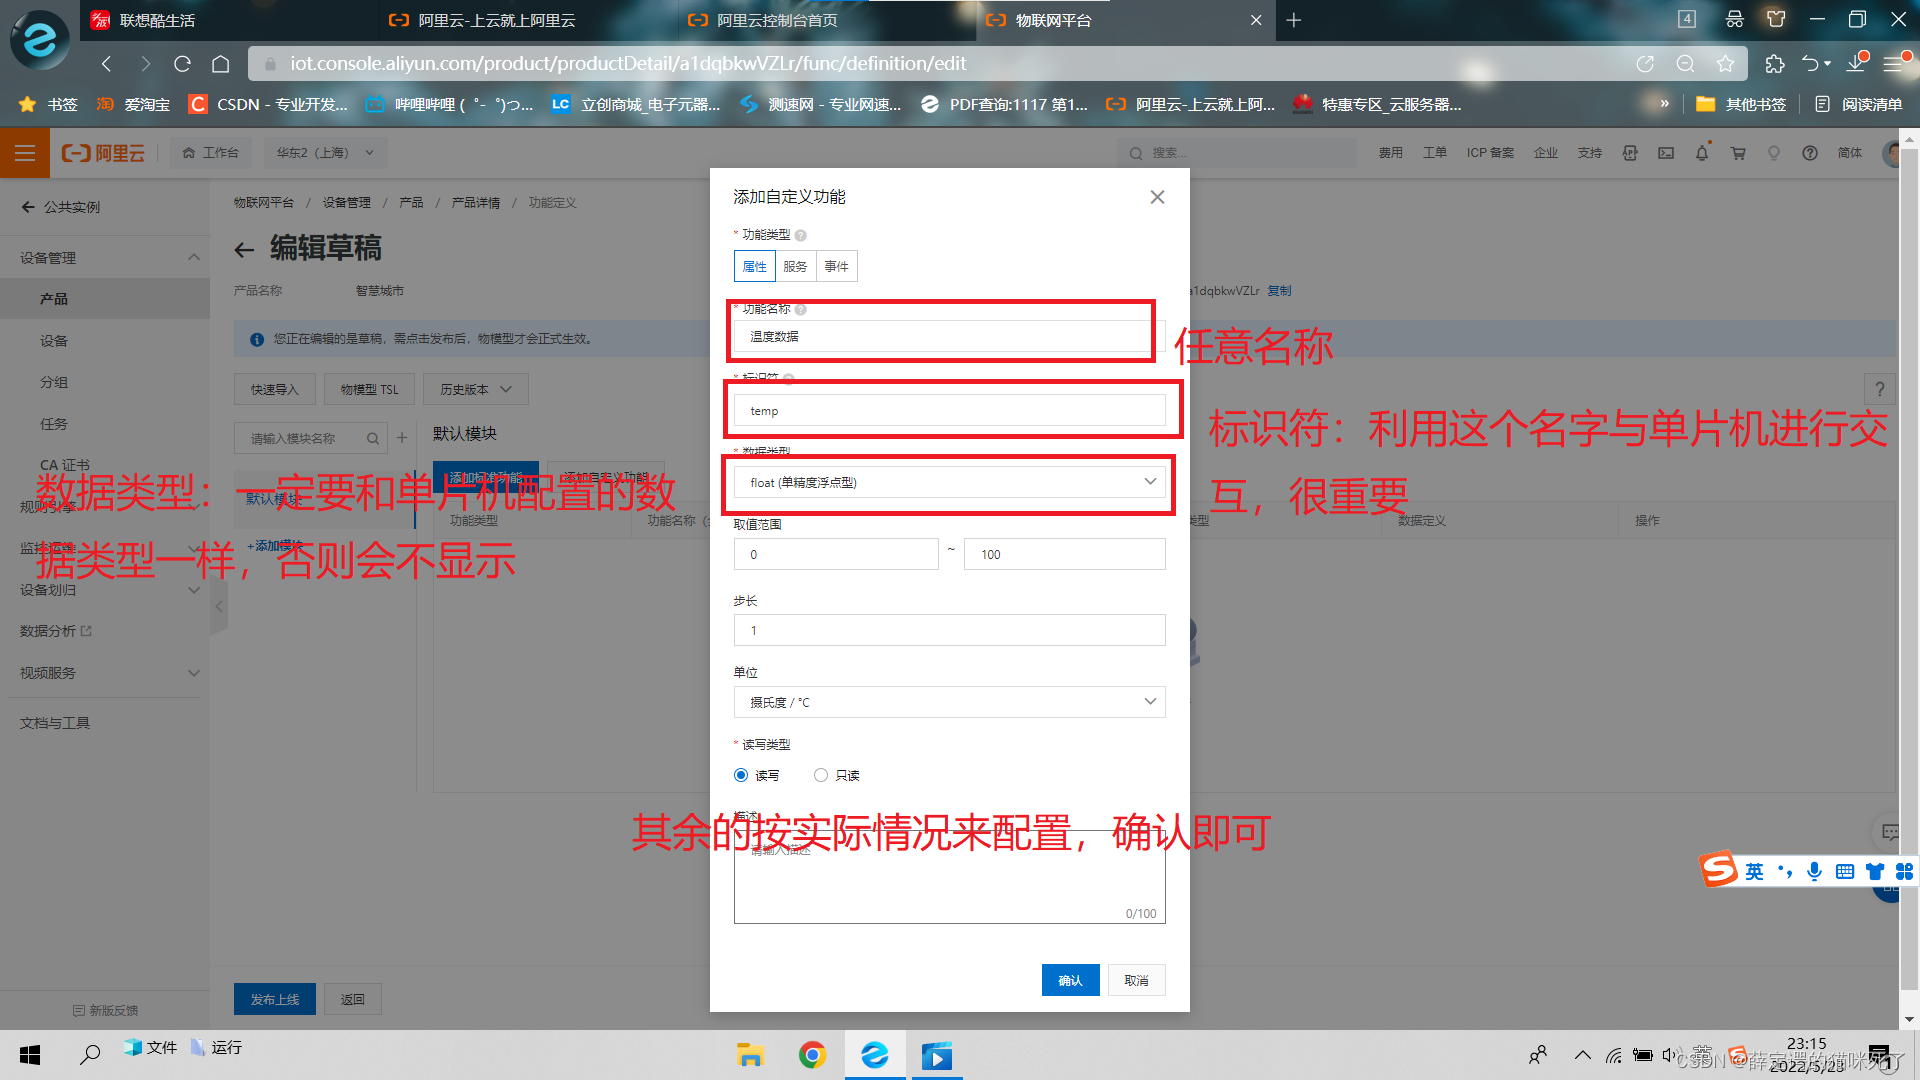
Task: Click the back arrow beside 编辑草稿
Action: pyautogui.click(x=244, y=250)
